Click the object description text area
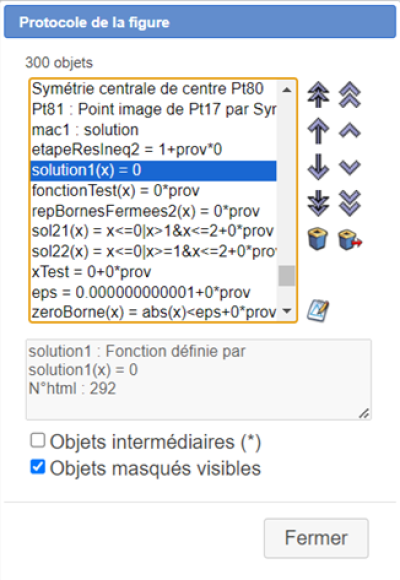 point(199,380)
